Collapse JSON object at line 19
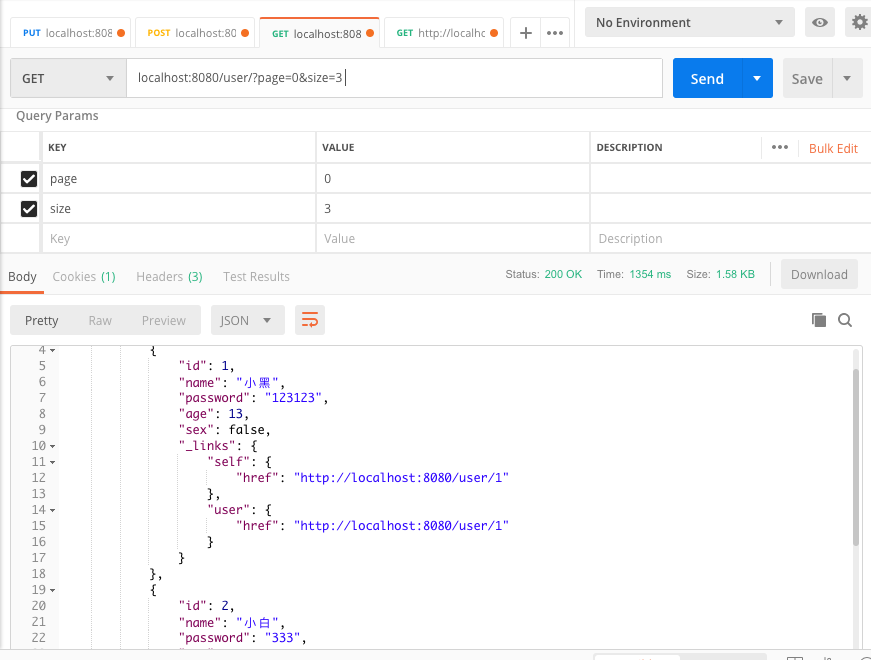This screenshot has width=871, height=660. [53, 590]
